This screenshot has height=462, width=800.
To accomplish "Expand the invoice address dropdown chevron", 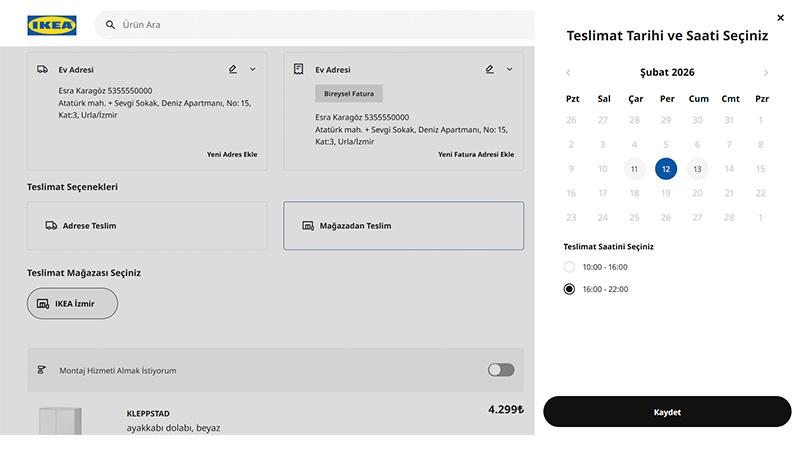I will [x=509, y=69].
